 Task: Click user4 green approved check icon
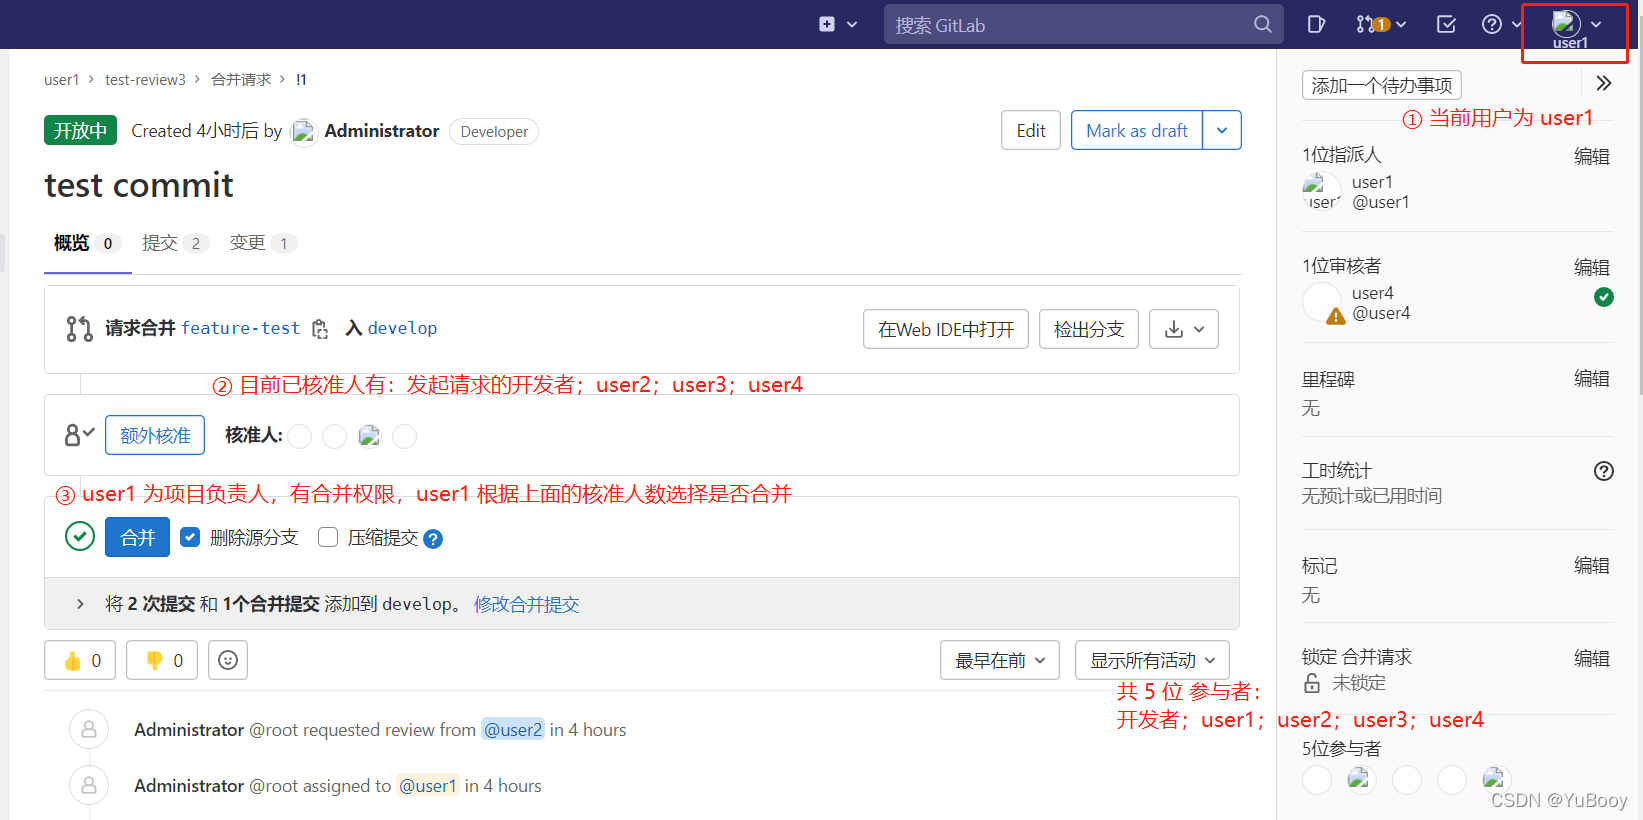point(1604,297)
